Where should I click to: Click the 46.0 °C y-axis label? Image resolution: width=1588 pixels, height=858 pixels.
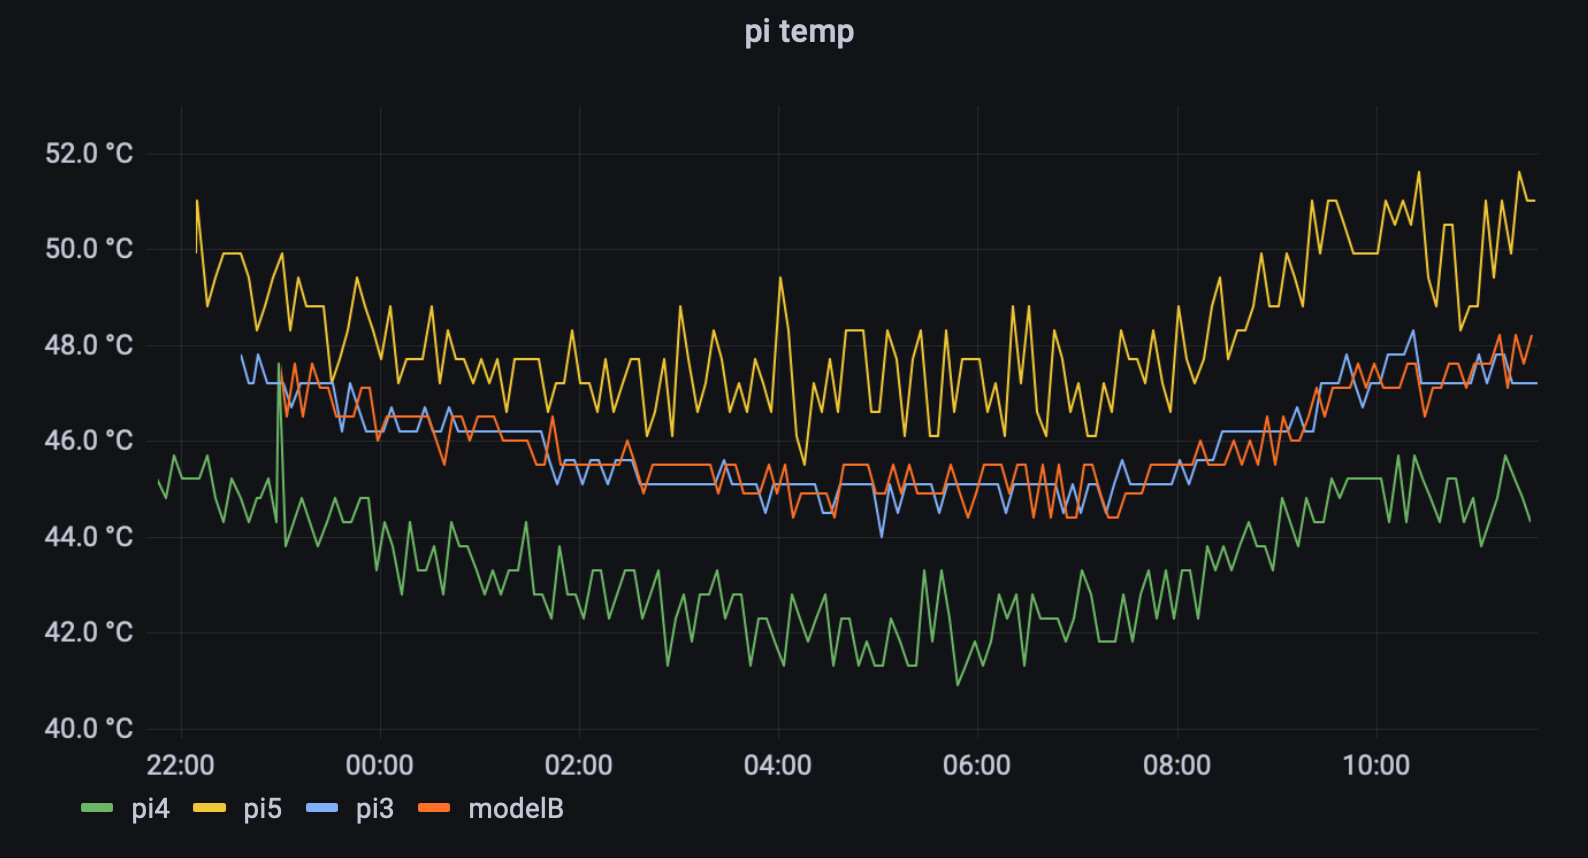pyautogui.click(x=89, y=441)
